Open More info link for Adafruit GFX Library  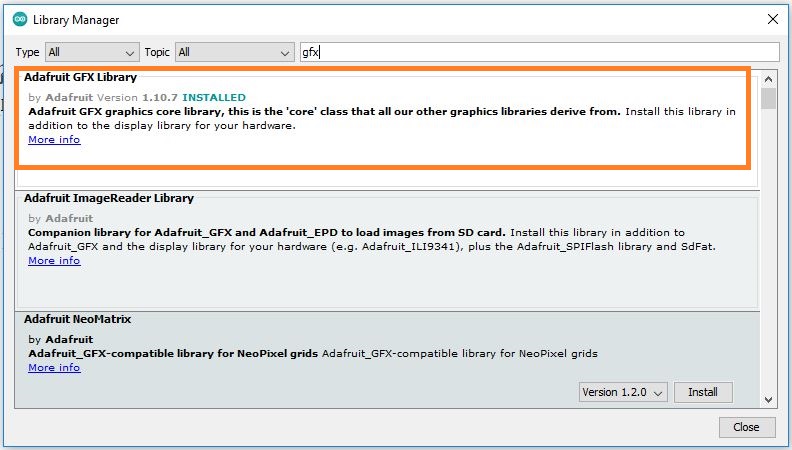[x=54, y=140]
